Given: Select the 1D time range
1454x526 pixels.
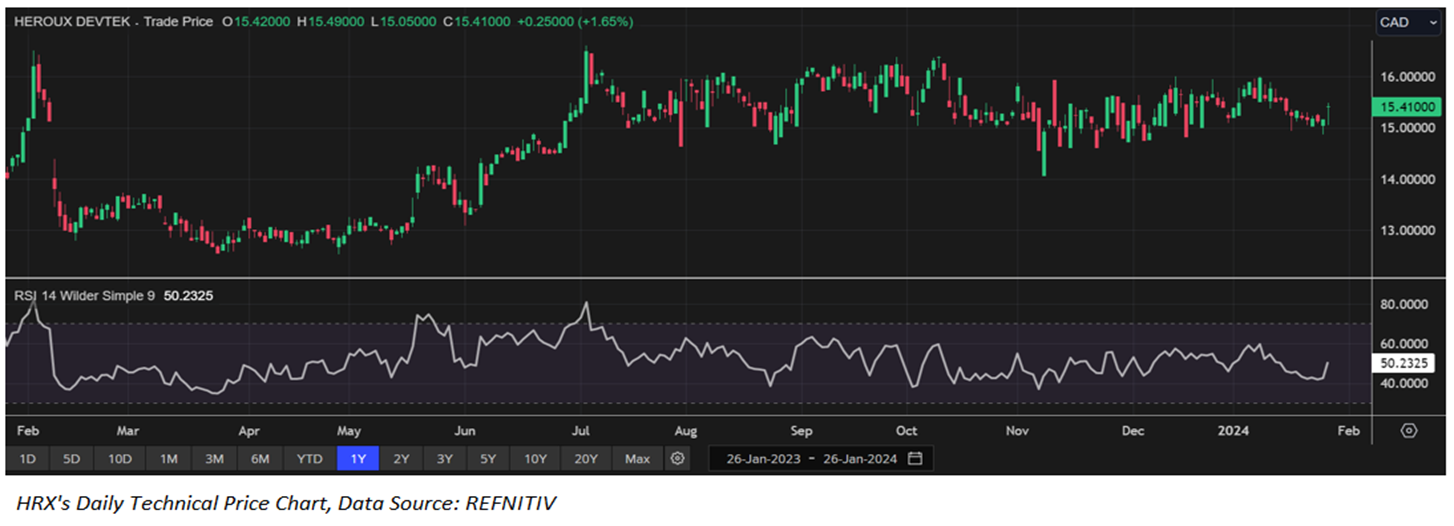Looking at the screenshot, I should 28,459.
